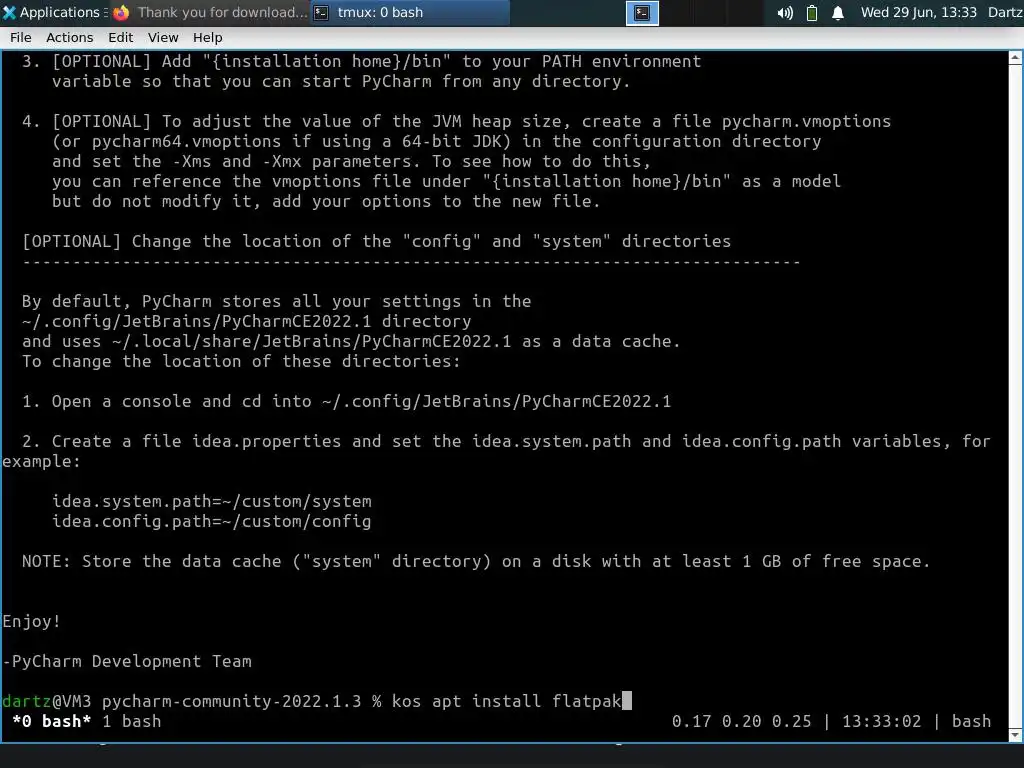
Task: Click the 'bash' label at the tmux status right
Action: click(971, 721)
